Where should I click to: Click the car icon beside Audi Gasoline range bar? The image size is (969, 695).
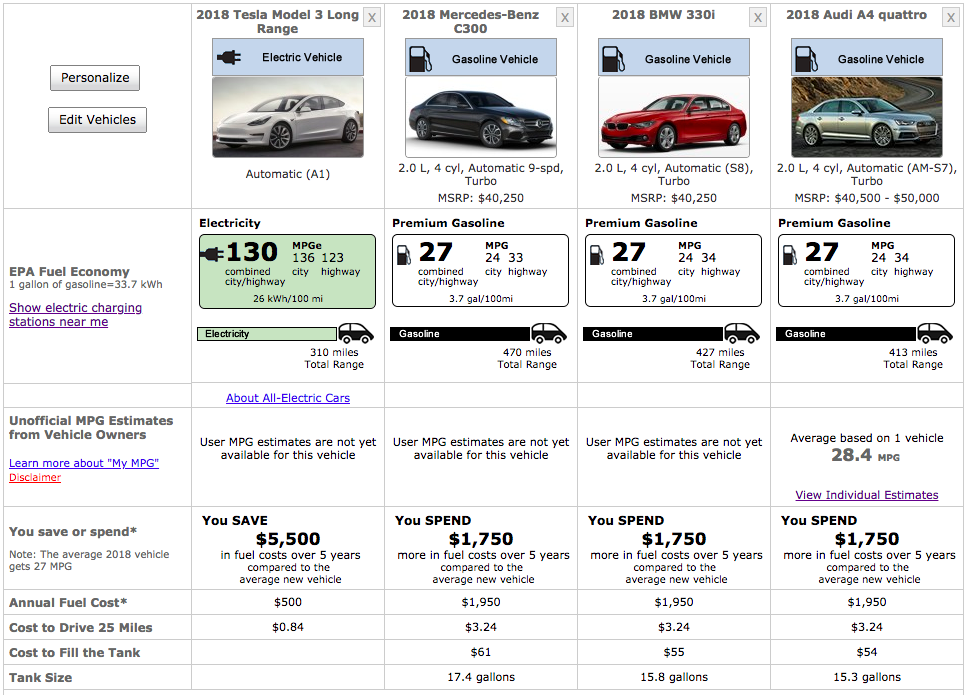pos(934,333)
